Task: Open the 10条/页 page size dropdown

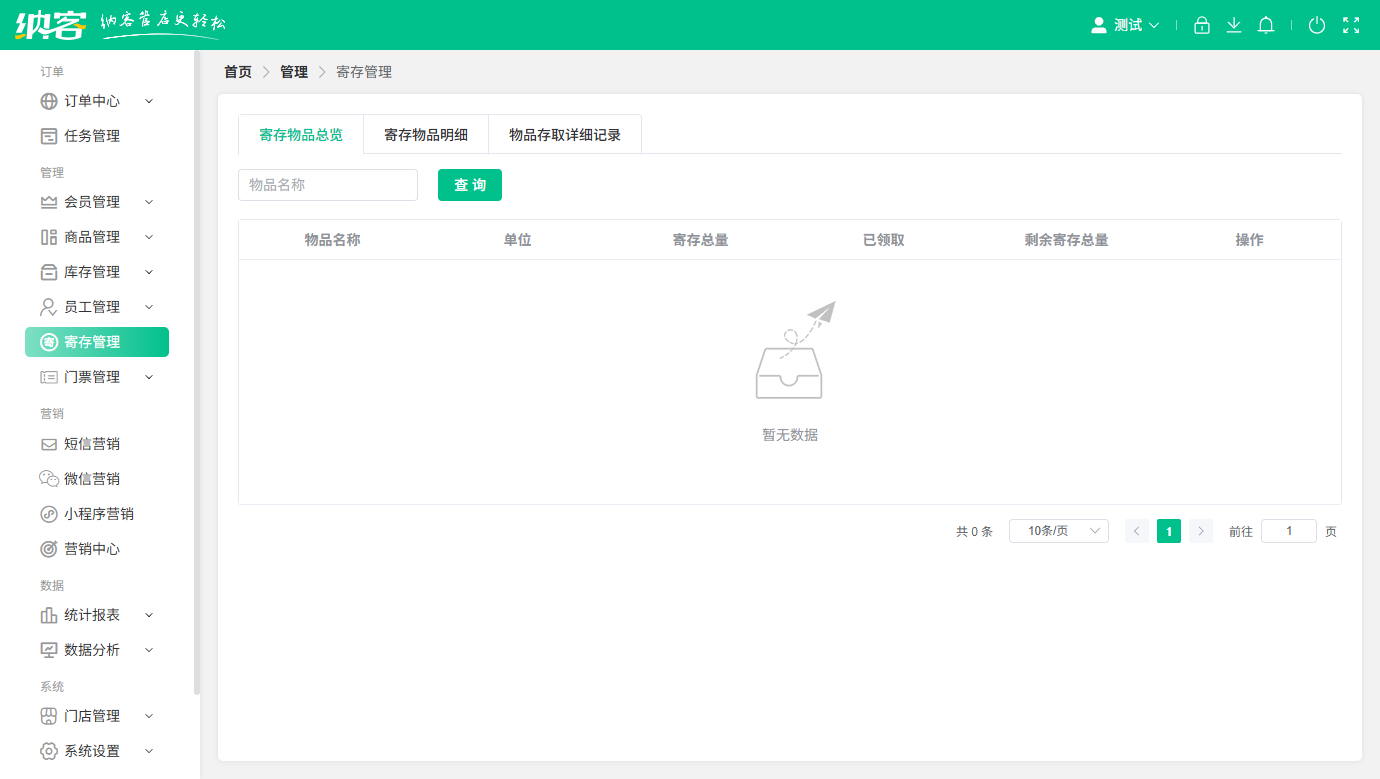Action: coord(1059,531)
